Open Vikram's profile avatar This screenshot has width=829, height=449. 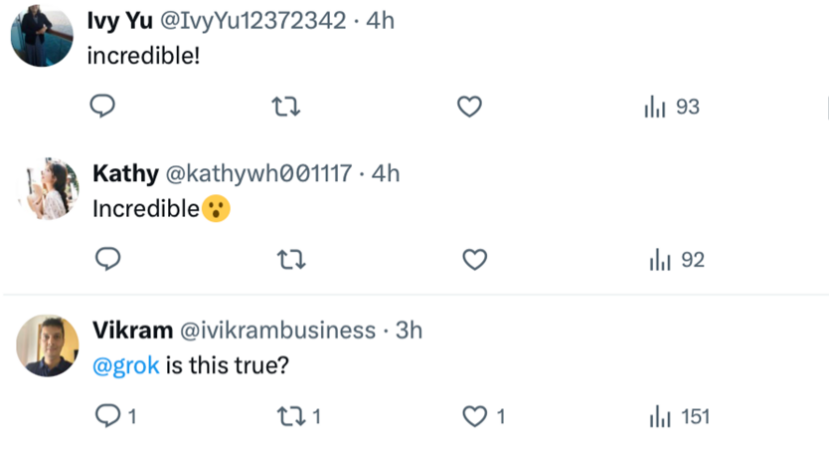48,345
